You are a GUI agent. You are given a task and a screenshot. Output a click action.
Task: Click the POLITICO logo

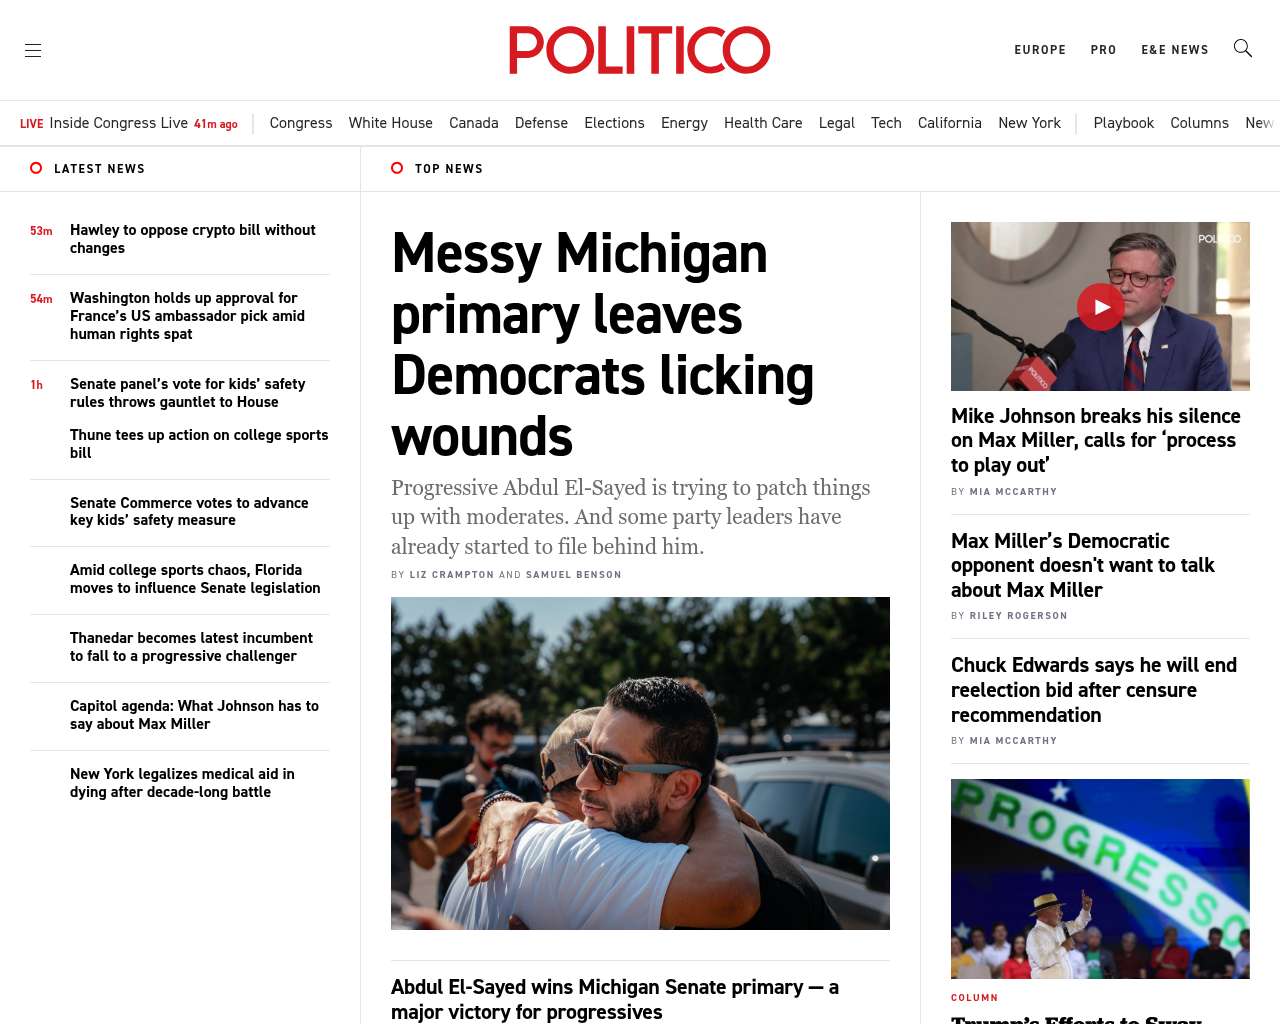click(640, 50)
